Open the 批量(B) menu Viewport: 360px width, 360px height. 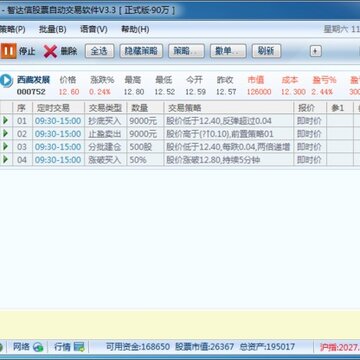point(52,29)
